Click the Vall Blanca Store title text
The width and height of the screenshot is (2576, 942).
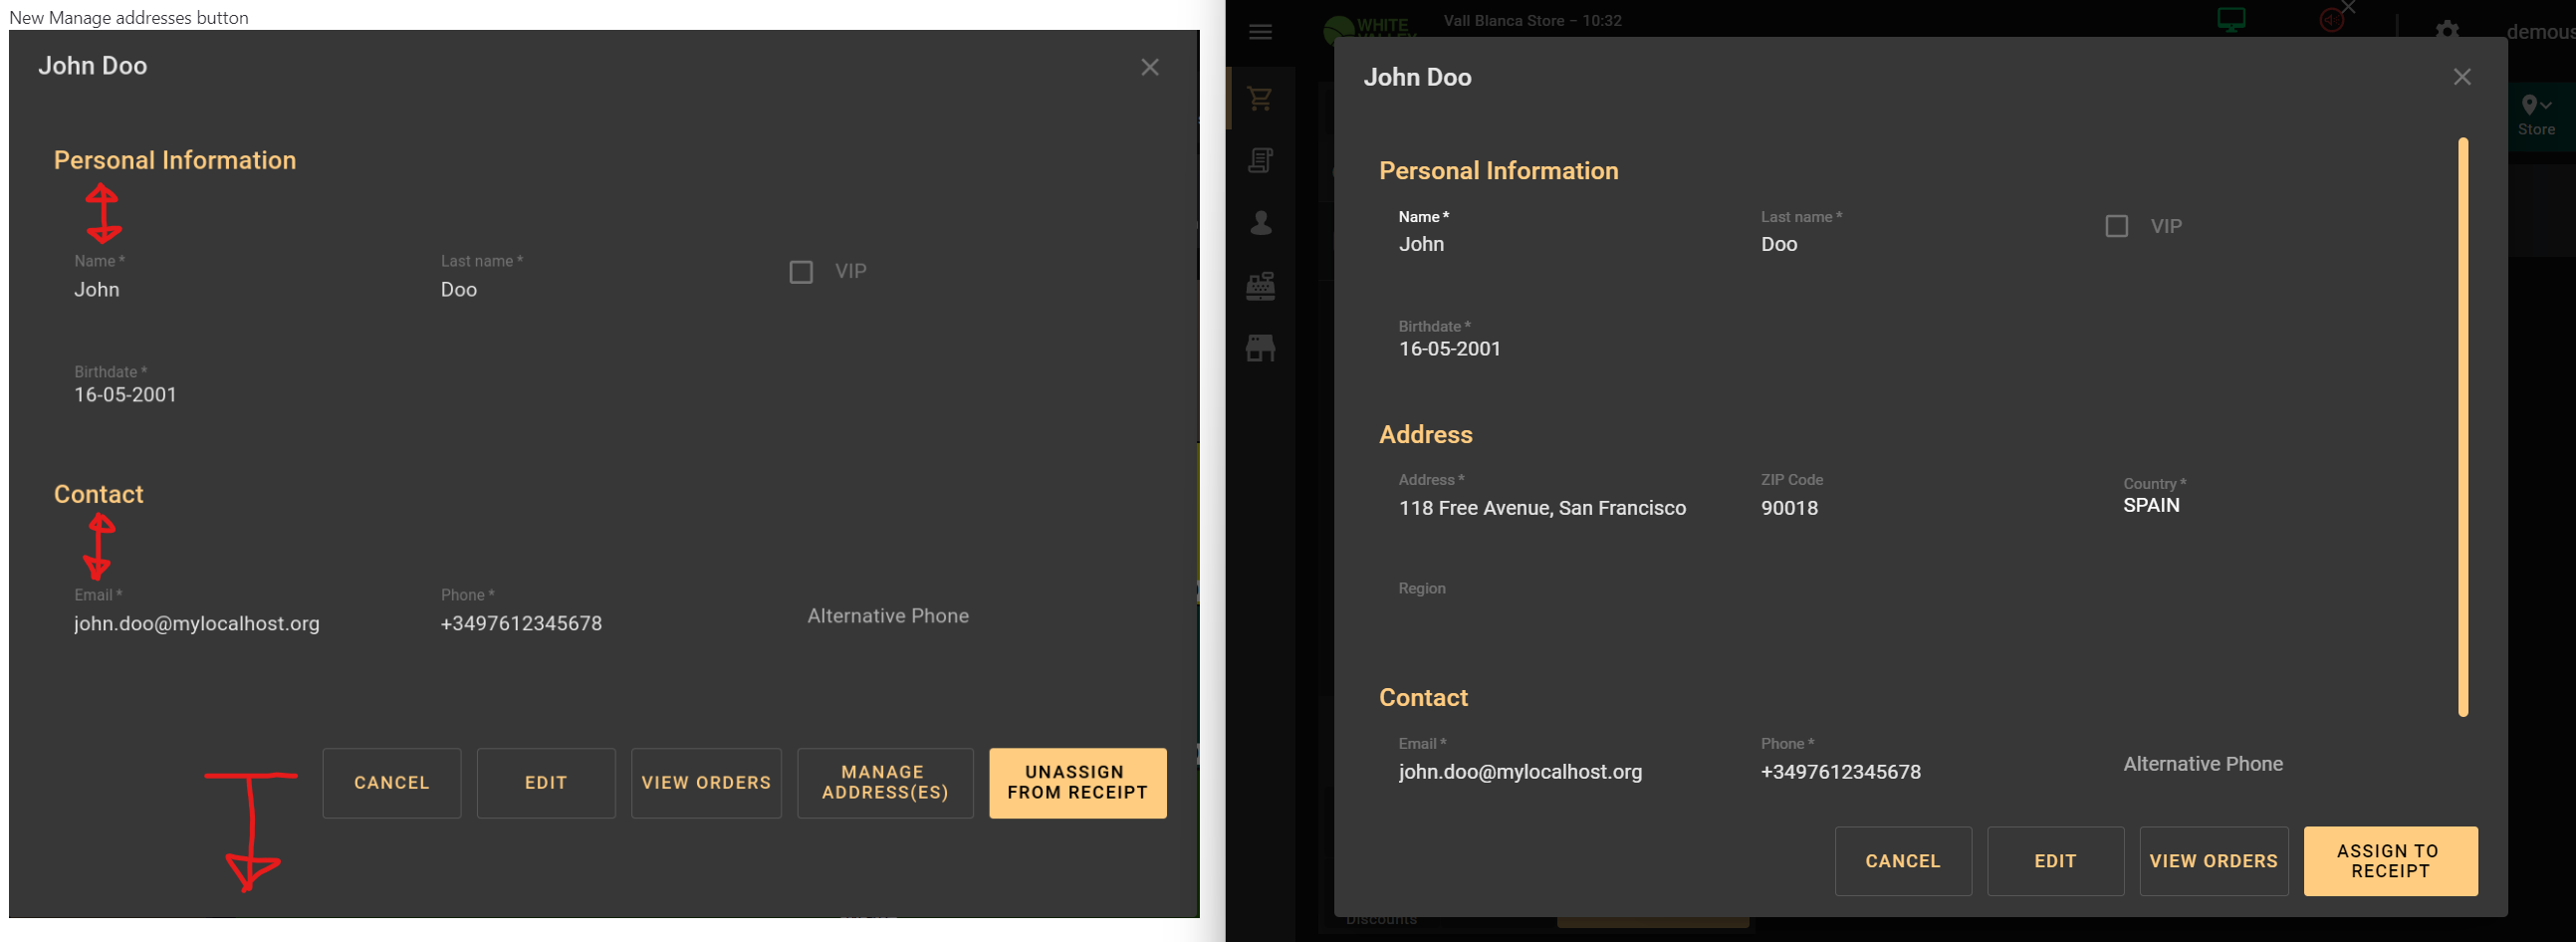(x=1532, y=21)
